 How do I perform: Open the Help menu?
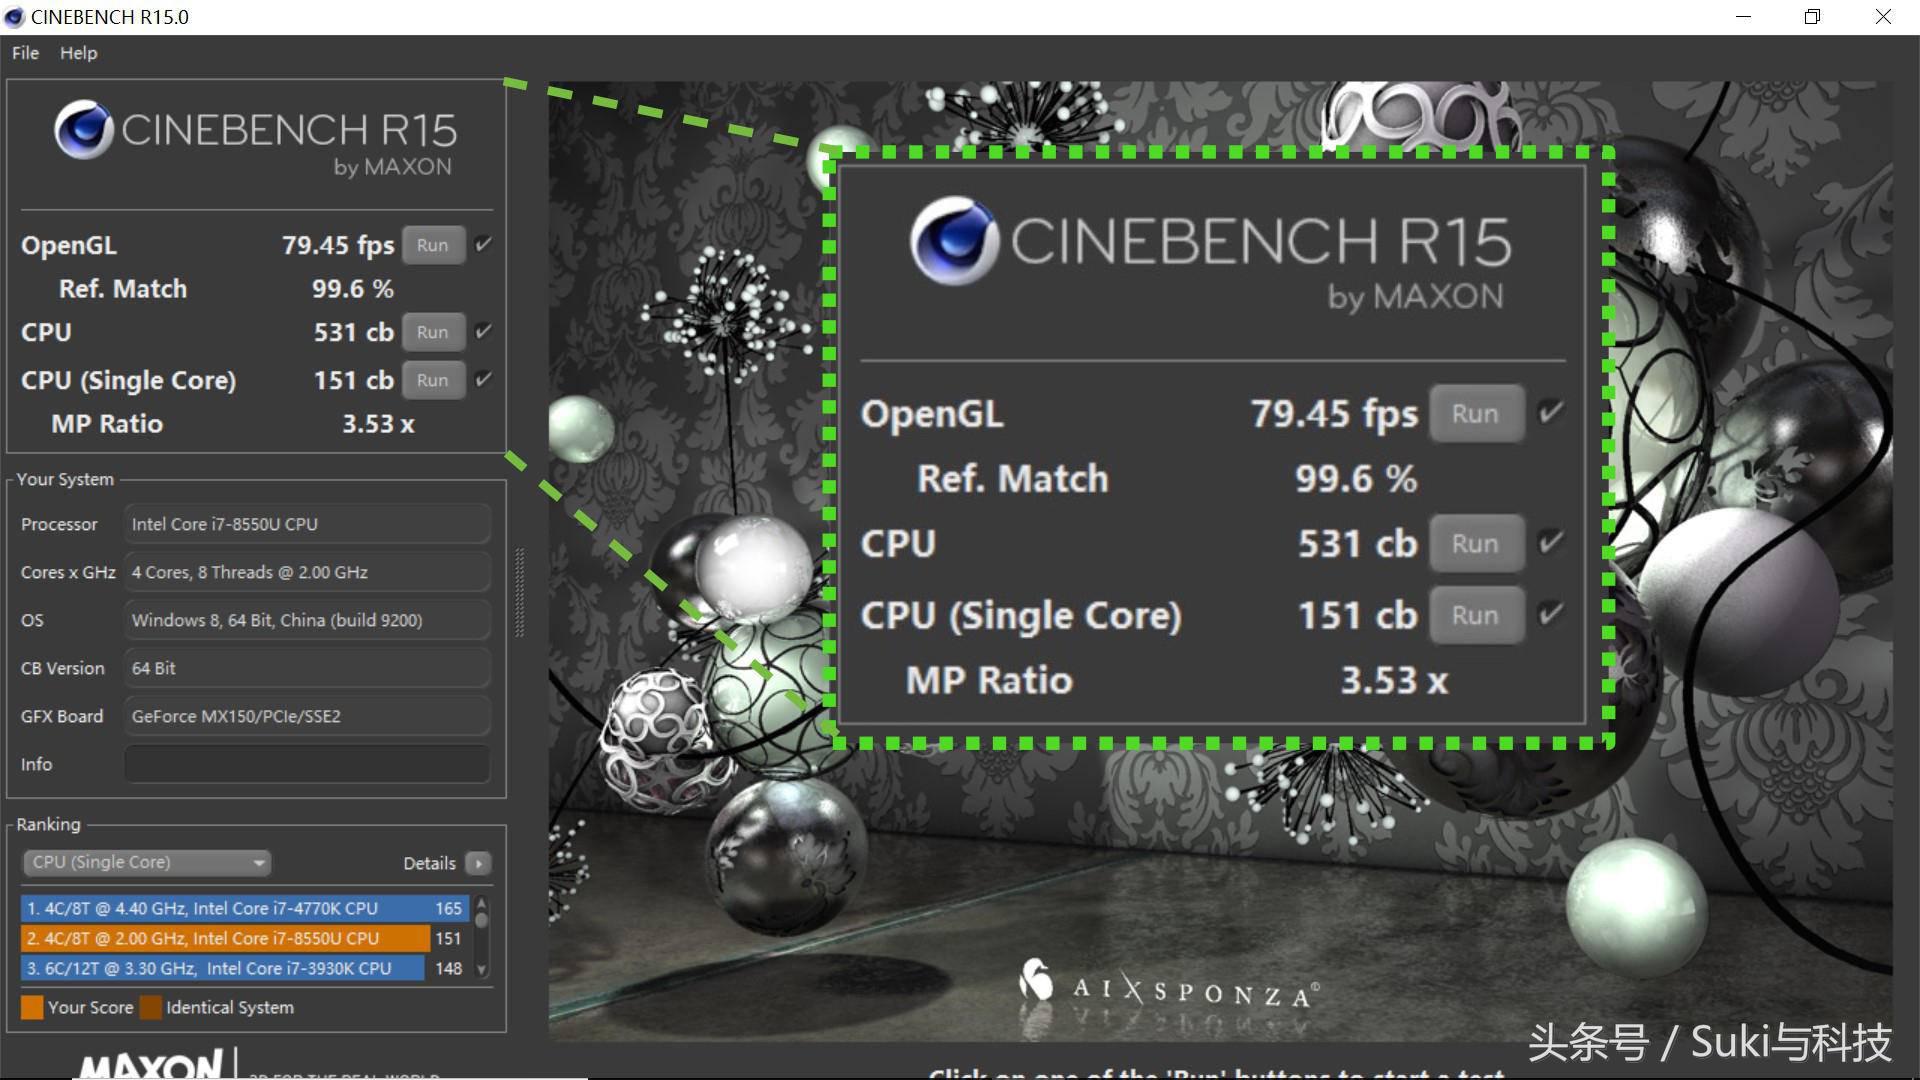[78, 53]
